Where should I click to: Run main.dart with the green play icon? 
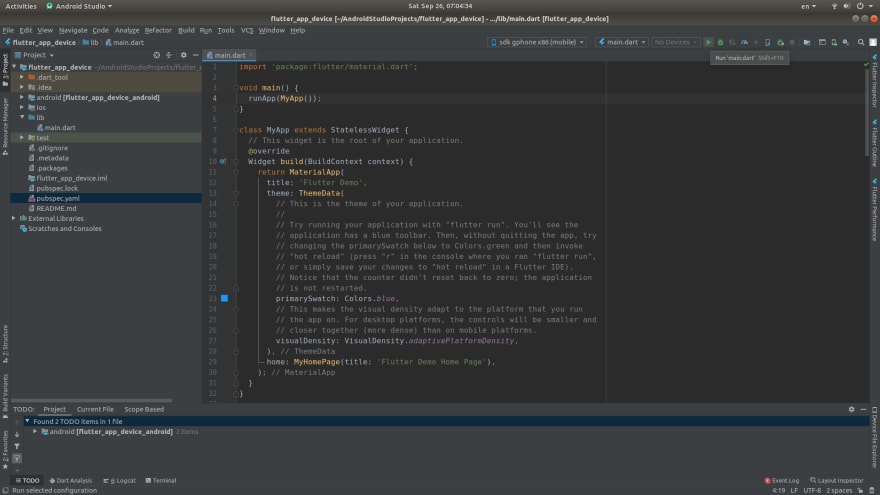click(708, 43)
